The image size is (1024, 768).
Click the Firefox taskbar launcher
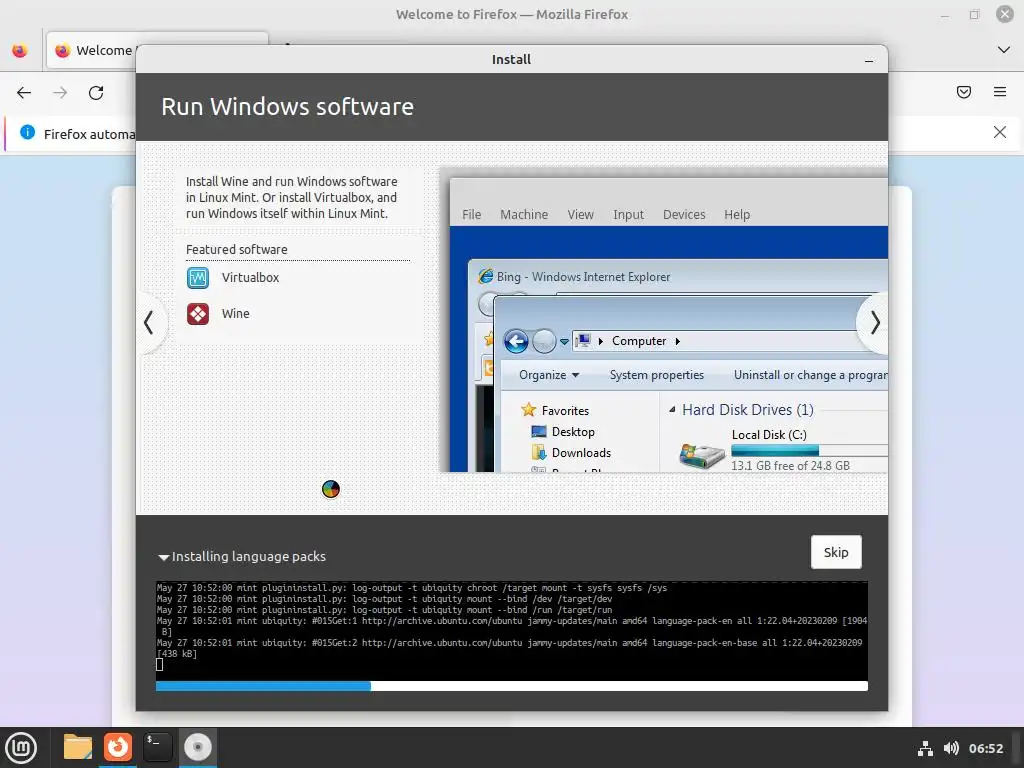[118, 747]
